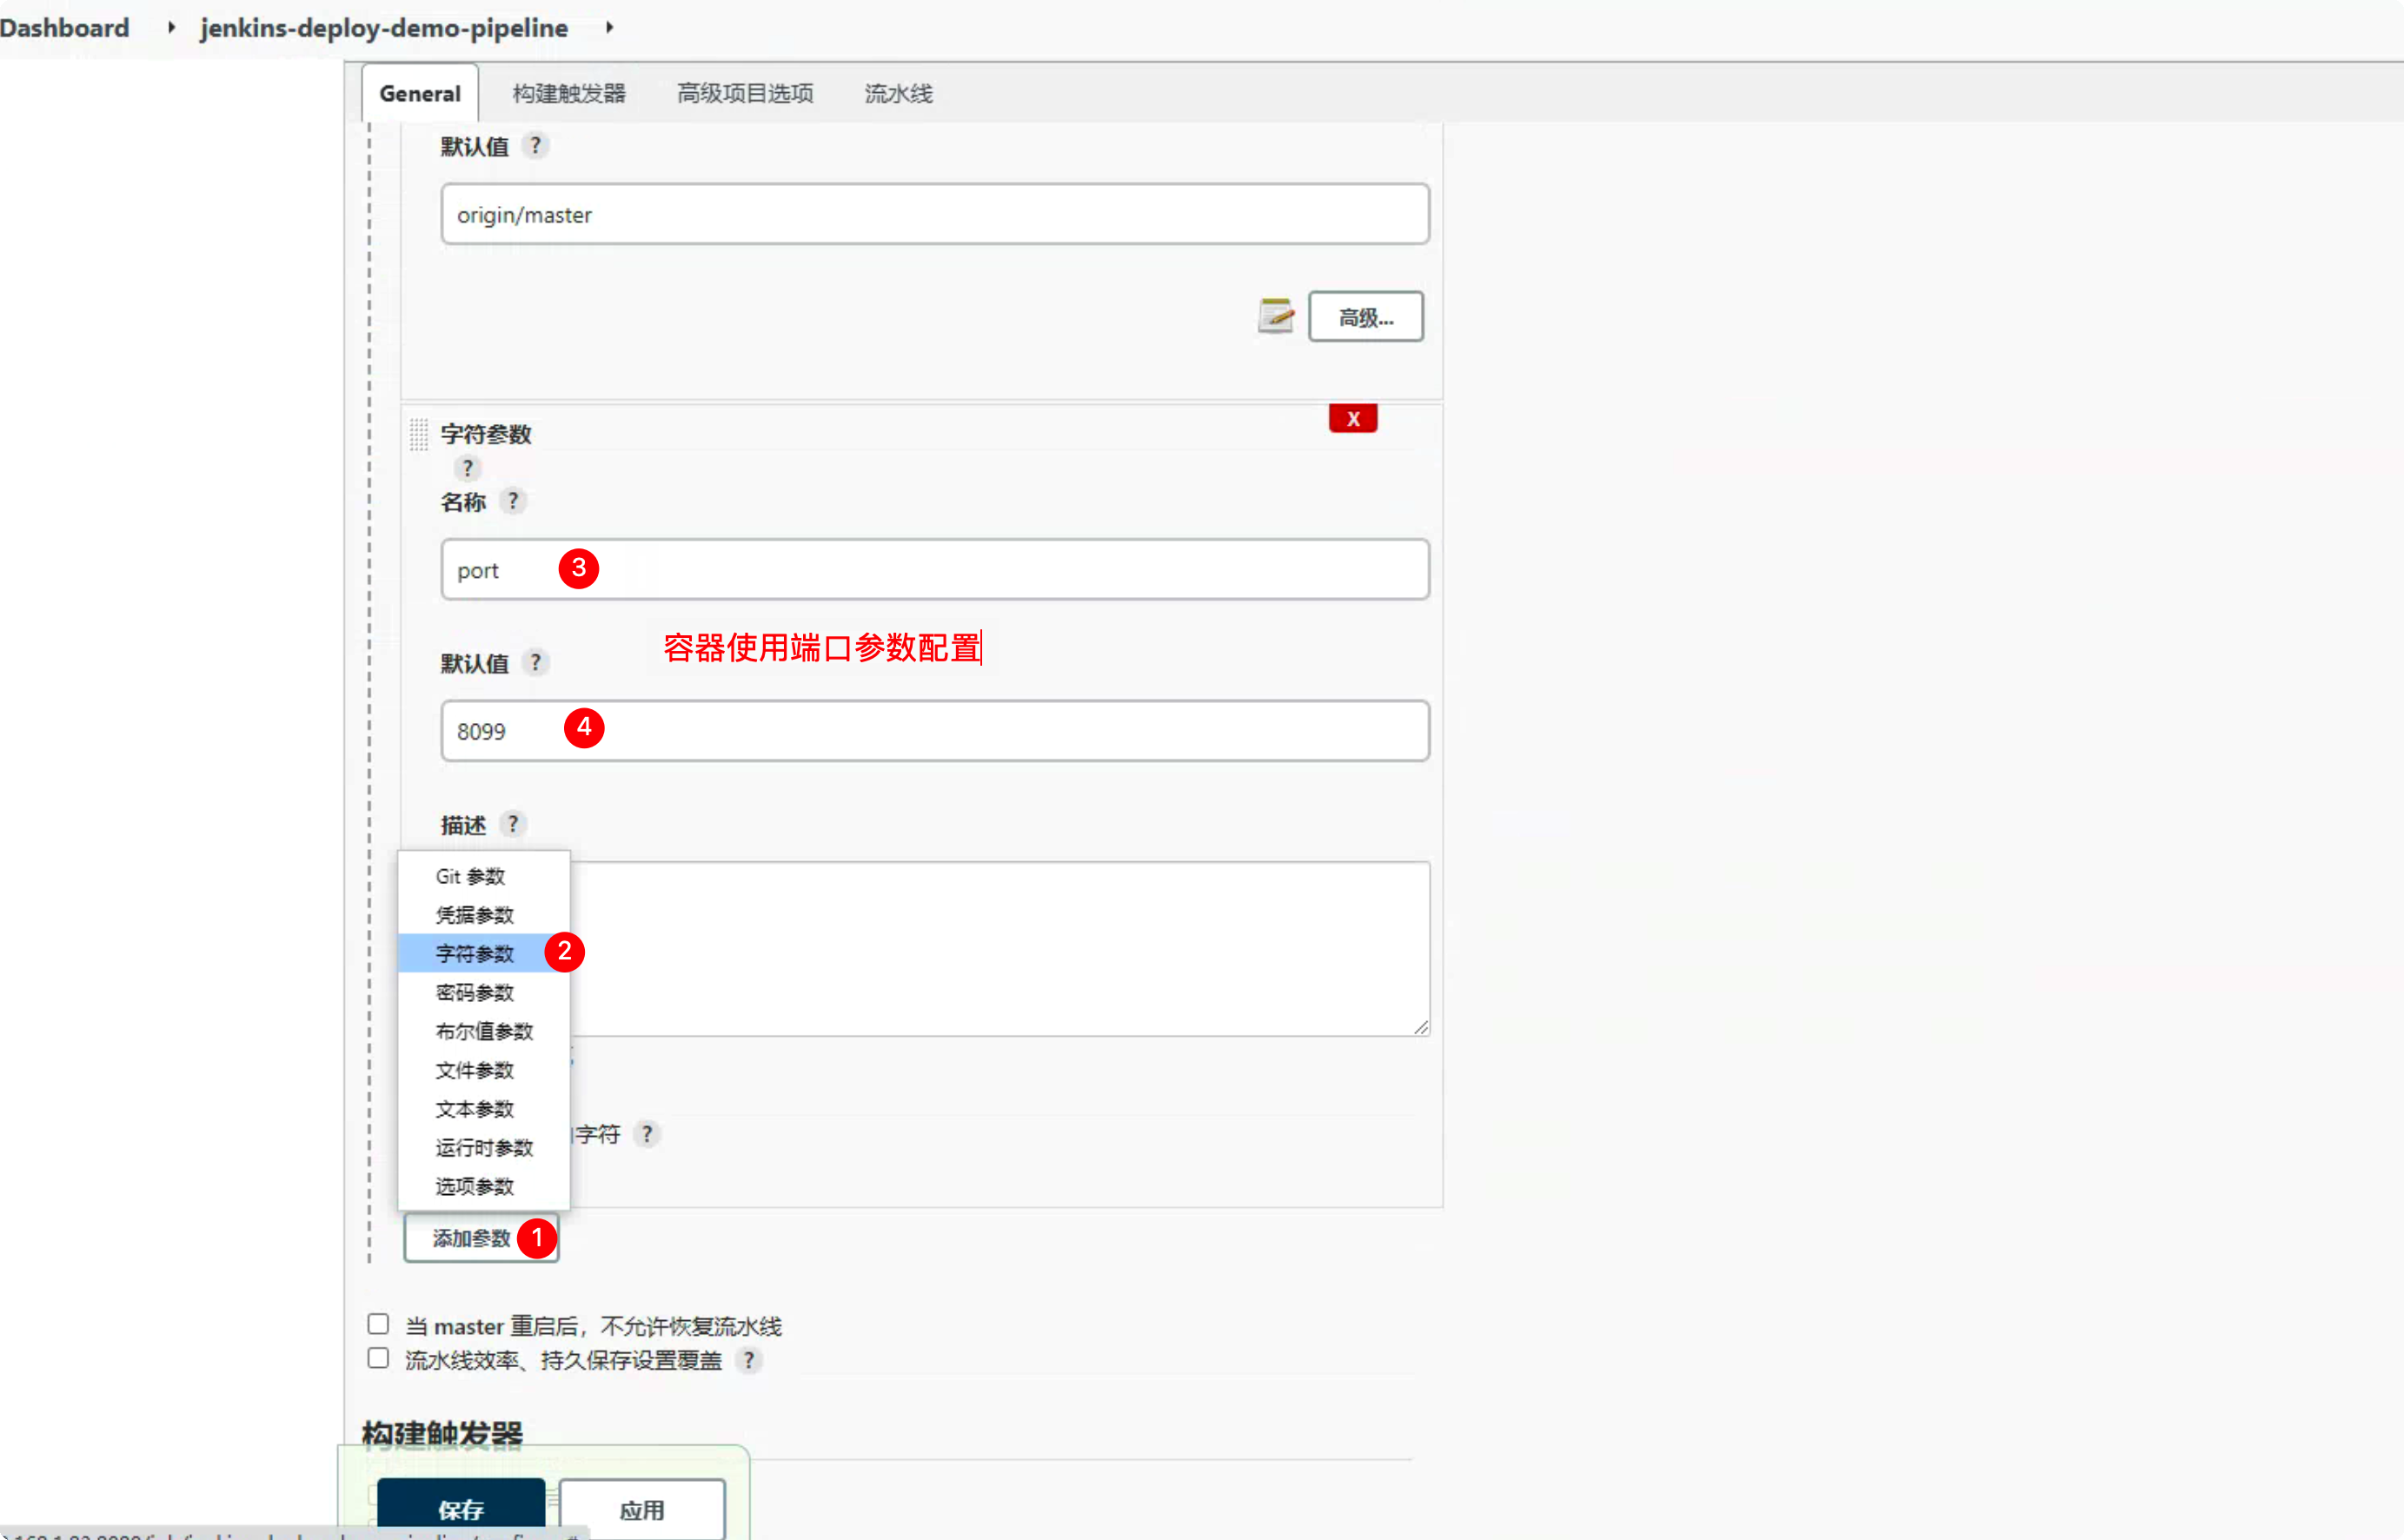Expand the Dashboard breadcrumb arrow
The height and width of the screenshot is (1540, 2404).
coord(172,28)
